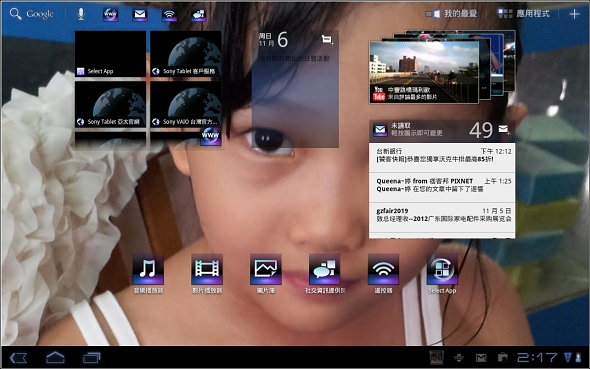Launch the 遙控器 remote control app
590x369 pixels.
coord(383,274)
